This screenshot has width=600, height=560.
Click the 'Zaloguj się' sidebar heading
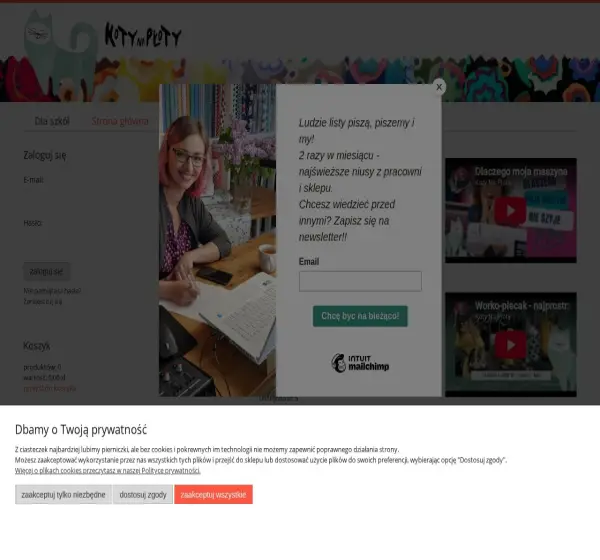(45, 155)
